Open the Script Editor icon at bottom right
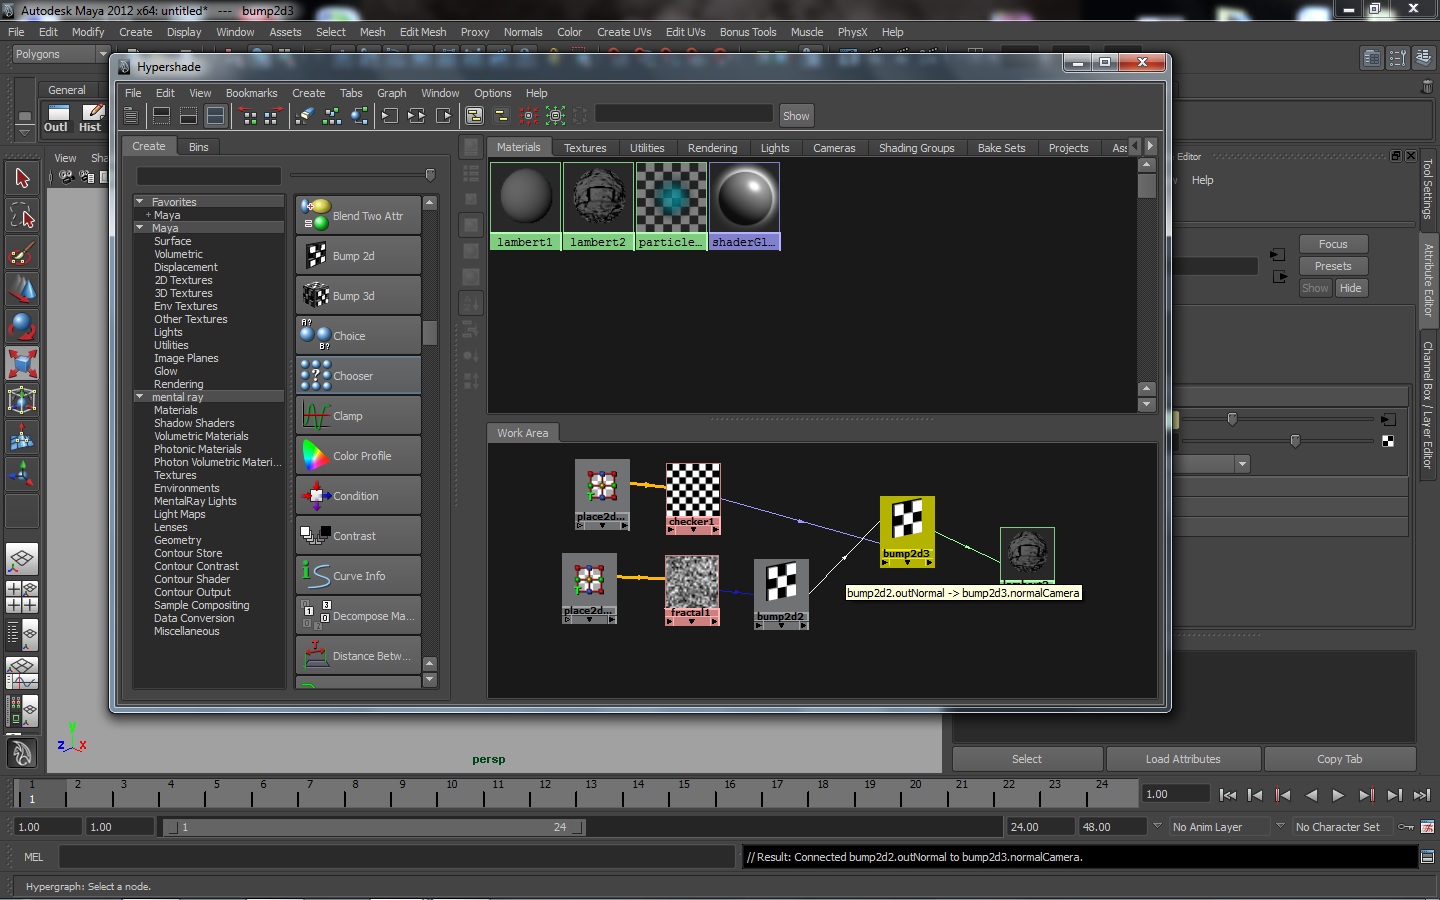1440x900 pixels. 1427,857
